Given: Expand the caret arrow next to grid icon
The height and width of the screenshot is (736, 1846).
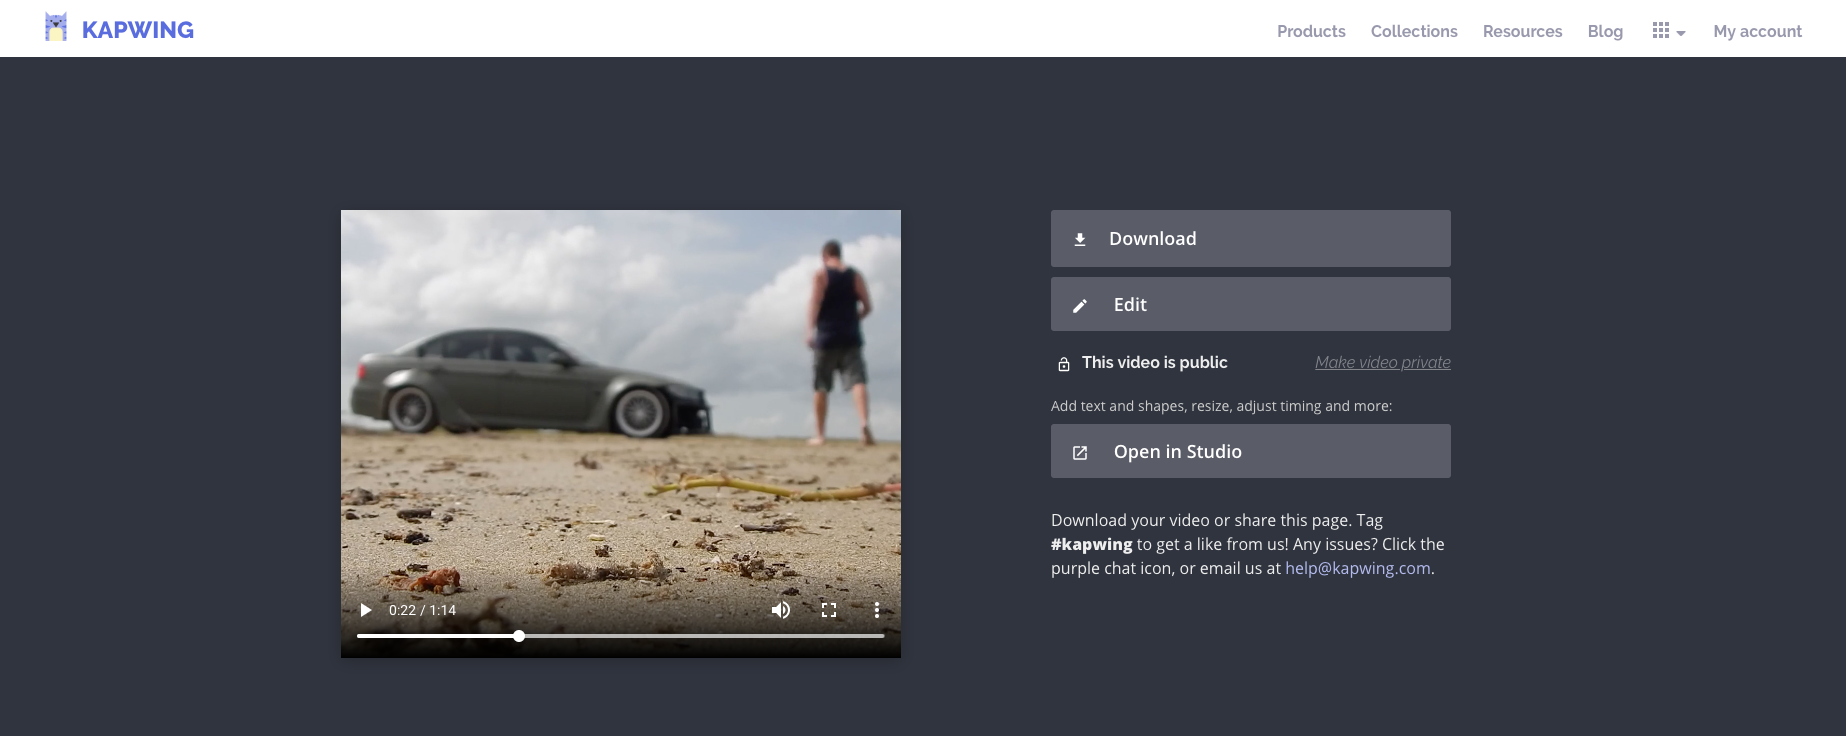Looking at the screenshot, I should (1681, 33).
